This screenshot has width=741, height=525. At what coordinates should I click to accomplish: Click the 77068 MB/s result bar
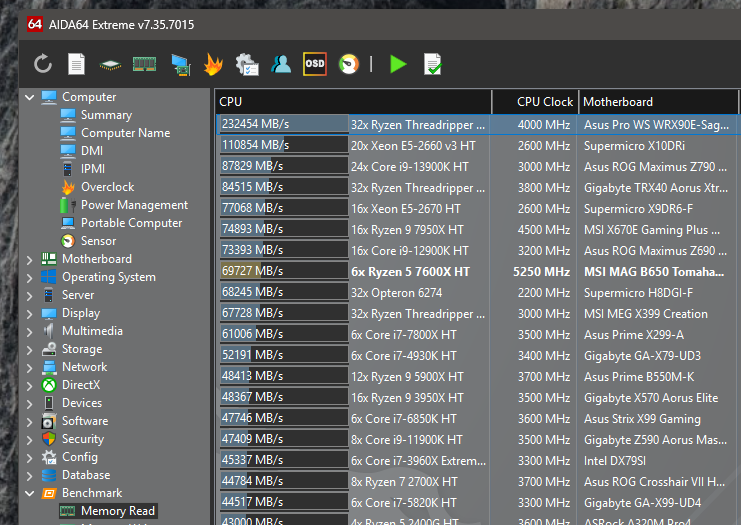pyautogui.click(x=284, y=208)
